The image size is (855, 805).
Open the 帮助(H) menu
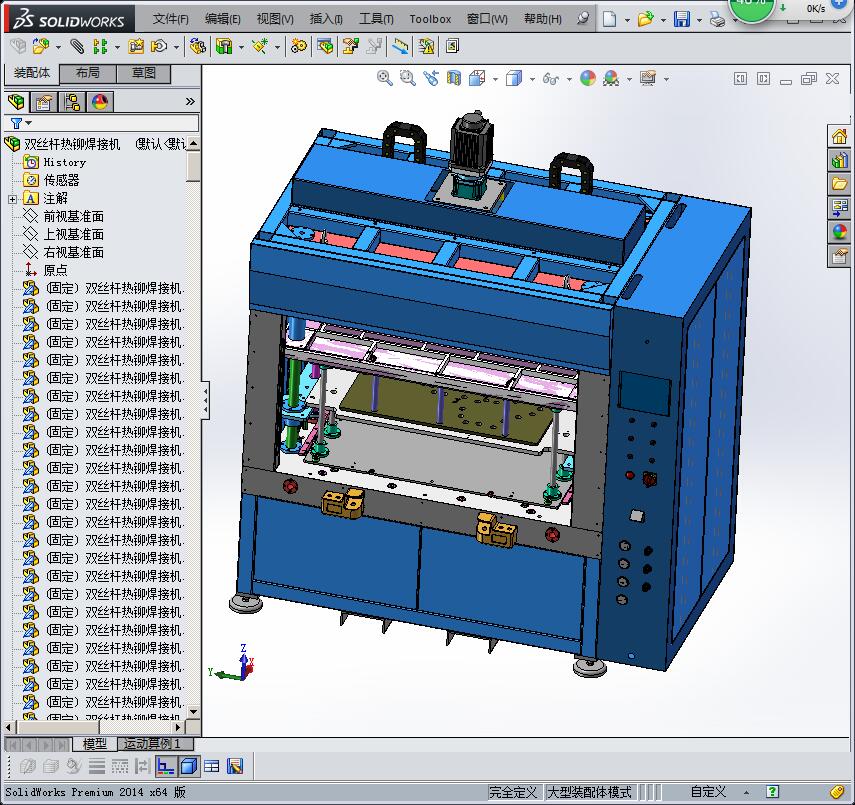click(543, 19)
